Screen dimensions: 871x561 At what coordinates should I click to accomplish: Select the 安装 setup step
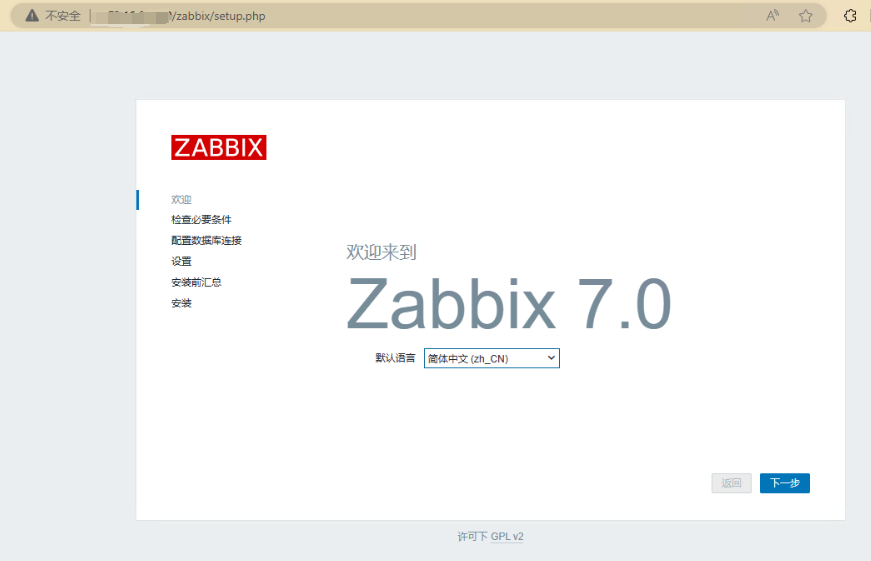tap(181, 303)
